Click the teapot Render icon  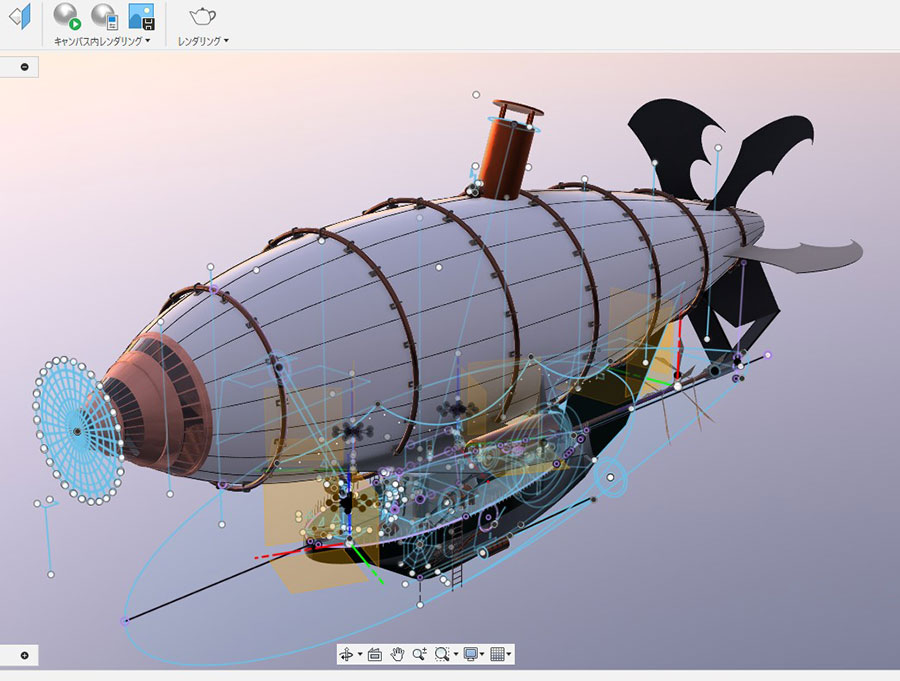[x=203, y=16]
